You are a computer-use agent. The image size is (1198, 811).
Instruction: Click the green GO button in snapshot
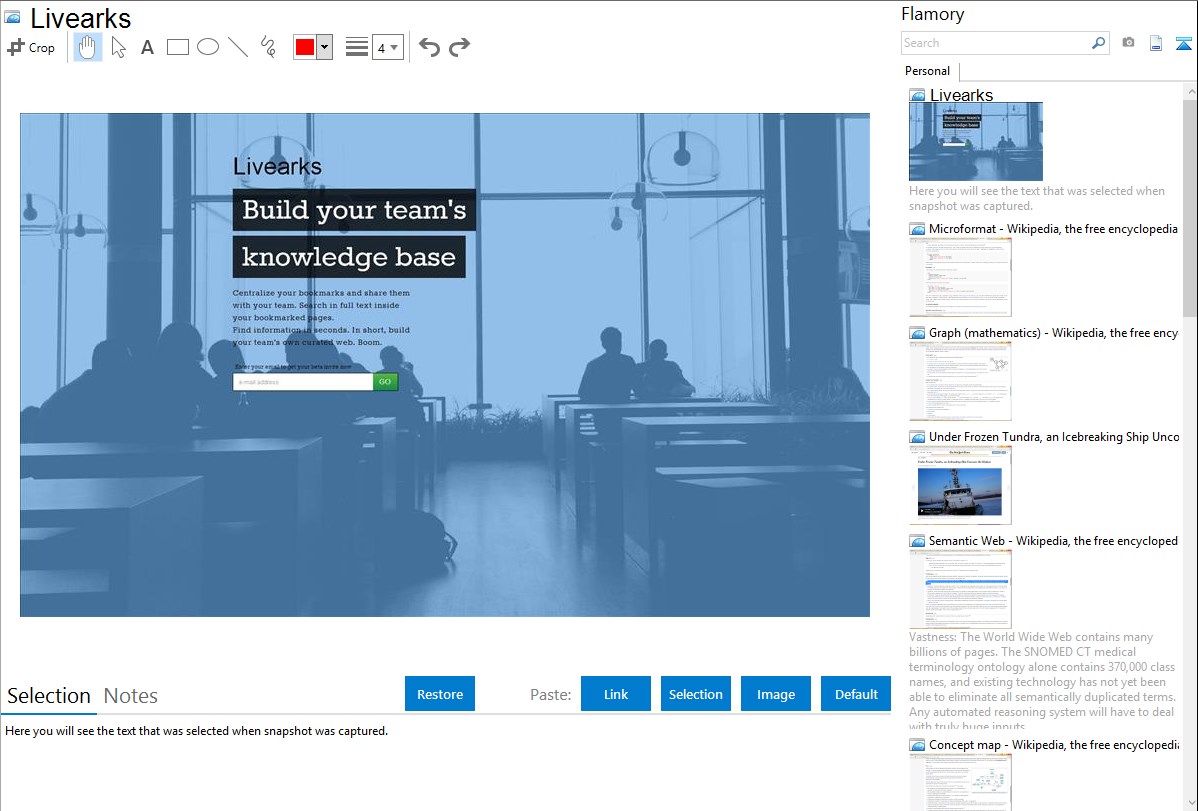385,381
